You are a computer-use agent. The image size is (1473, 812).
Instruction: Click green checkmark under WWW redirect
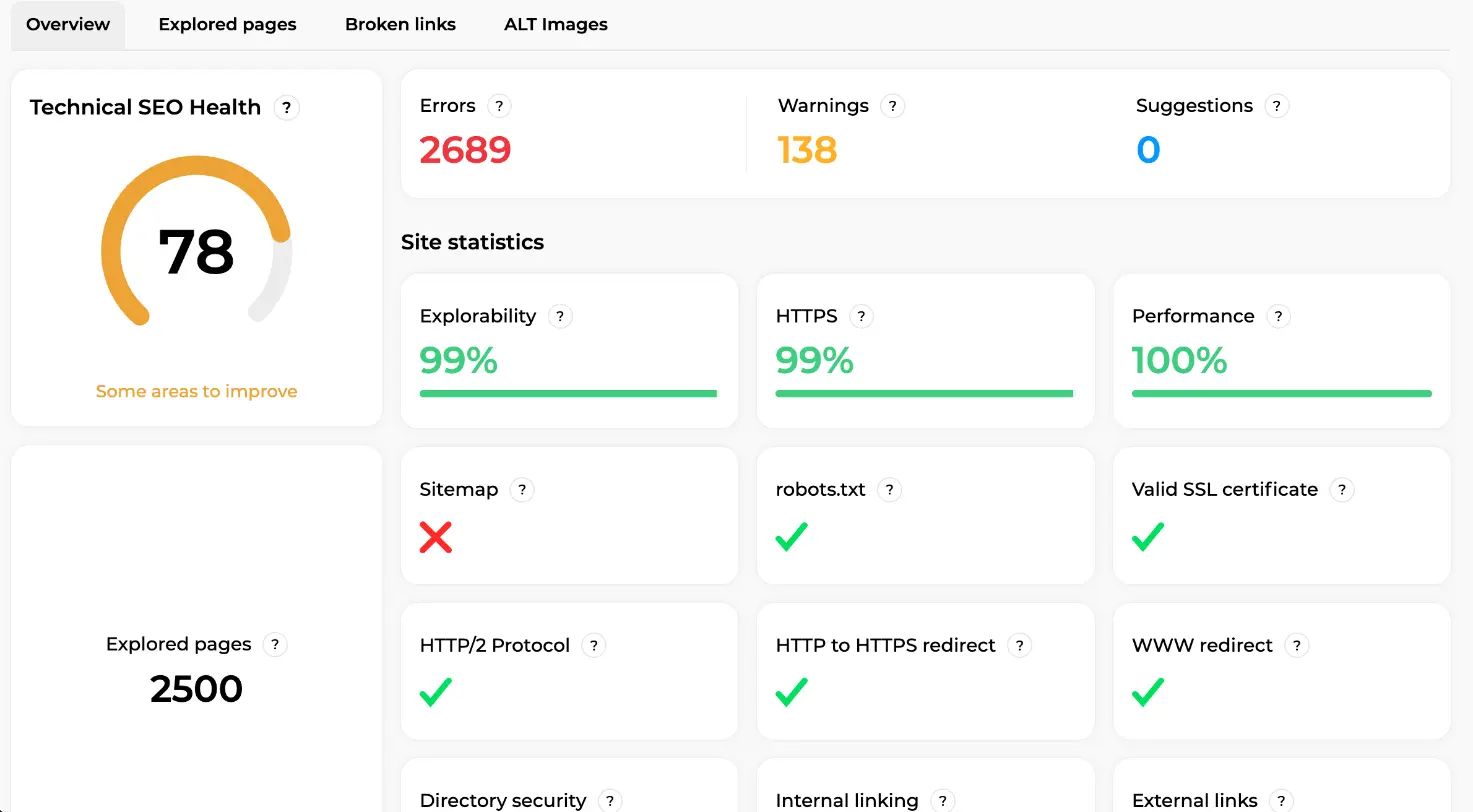pos(1148,692)
